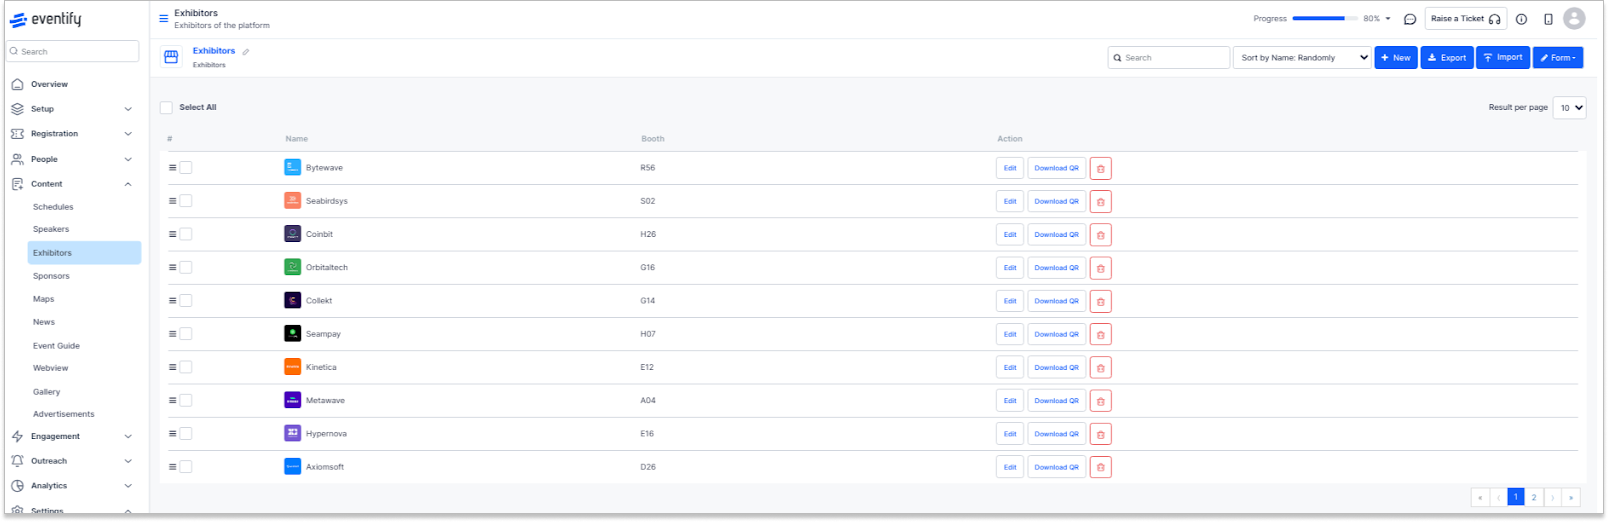Delete the Coinbit exhibitor

click(1100, 235)
